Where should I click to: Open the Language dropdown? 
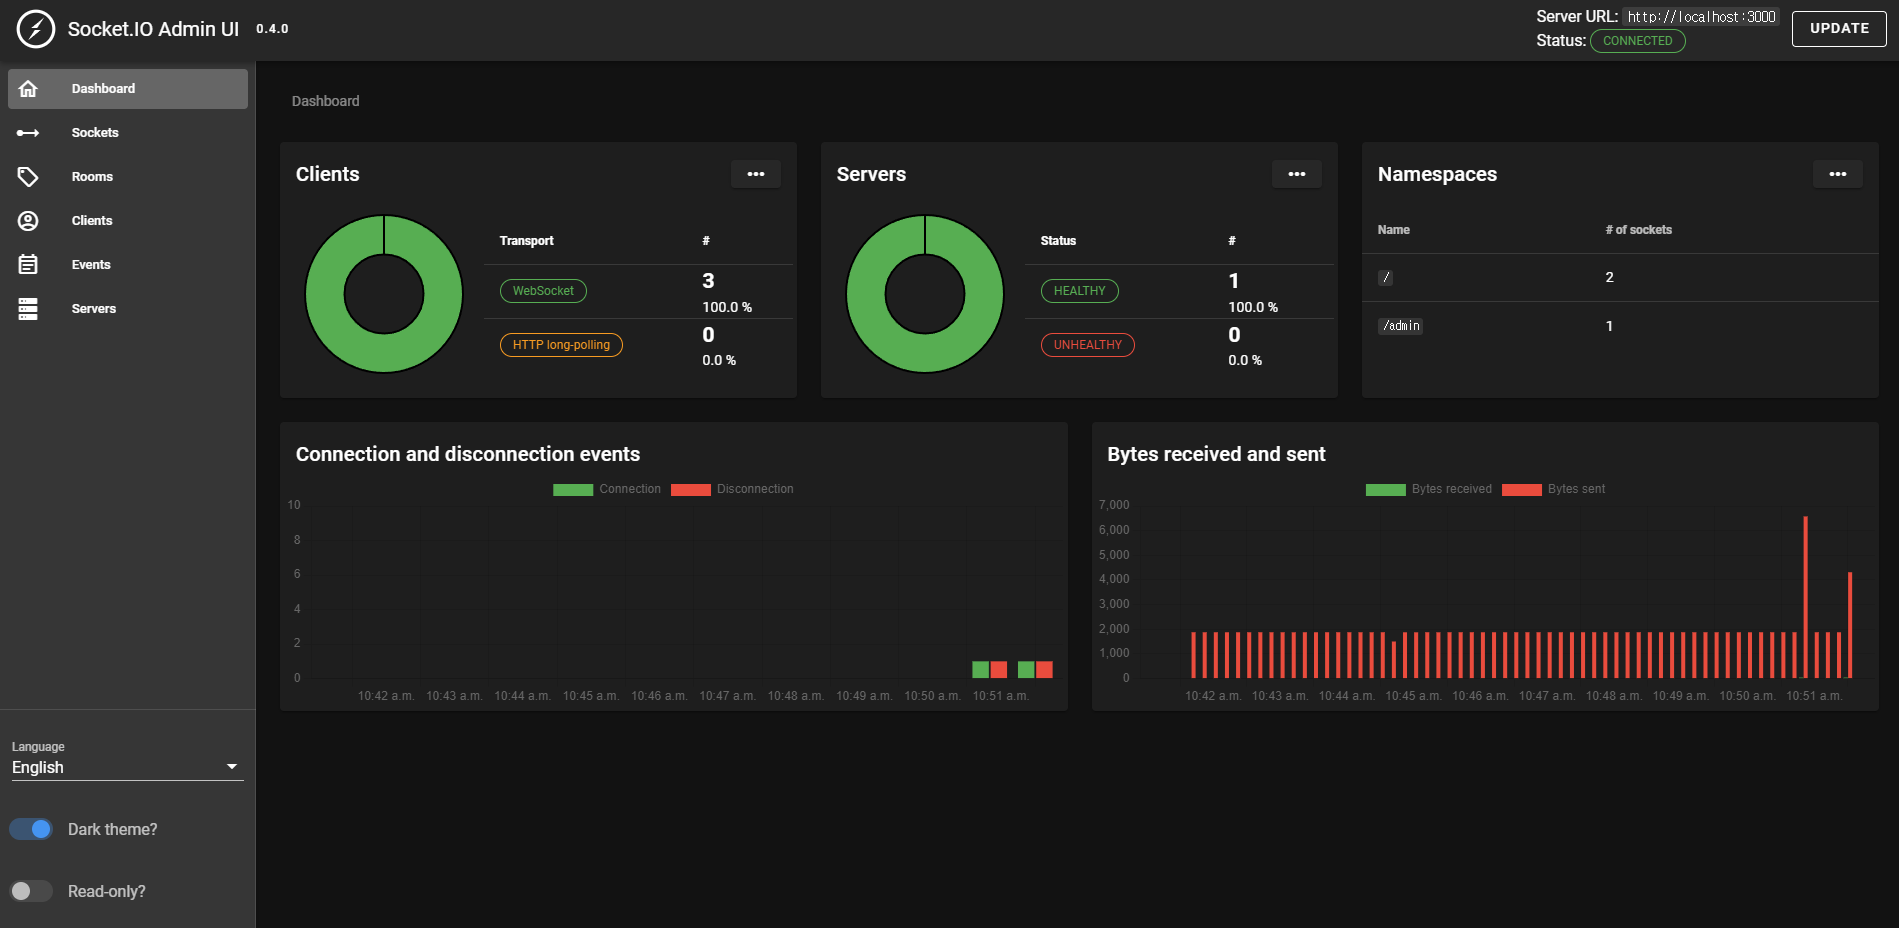coord(128,767)
